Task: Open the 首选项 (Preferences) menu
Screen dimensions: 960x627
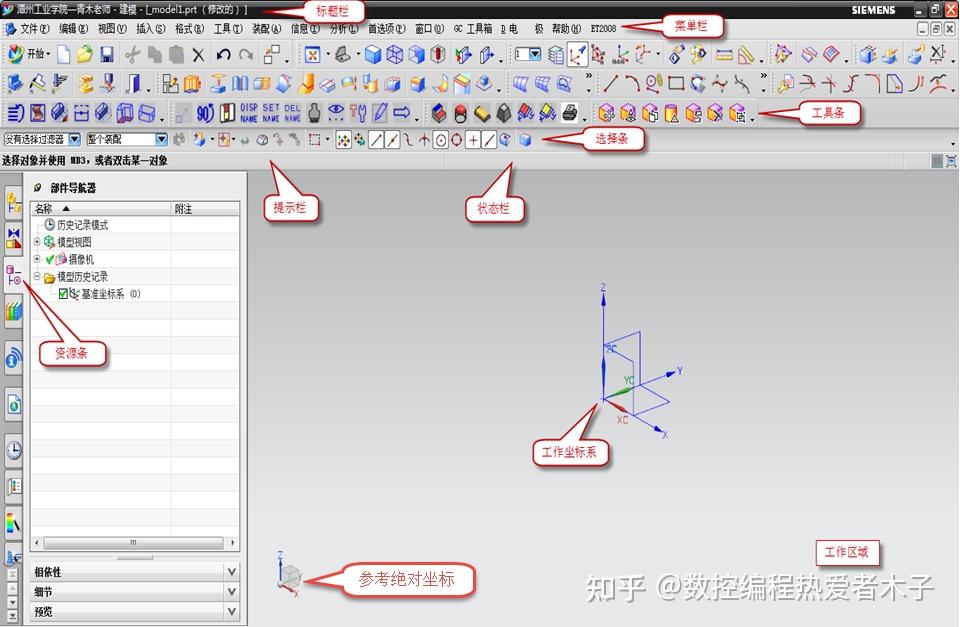Action: pyautogui.click(x=386, y=29)
